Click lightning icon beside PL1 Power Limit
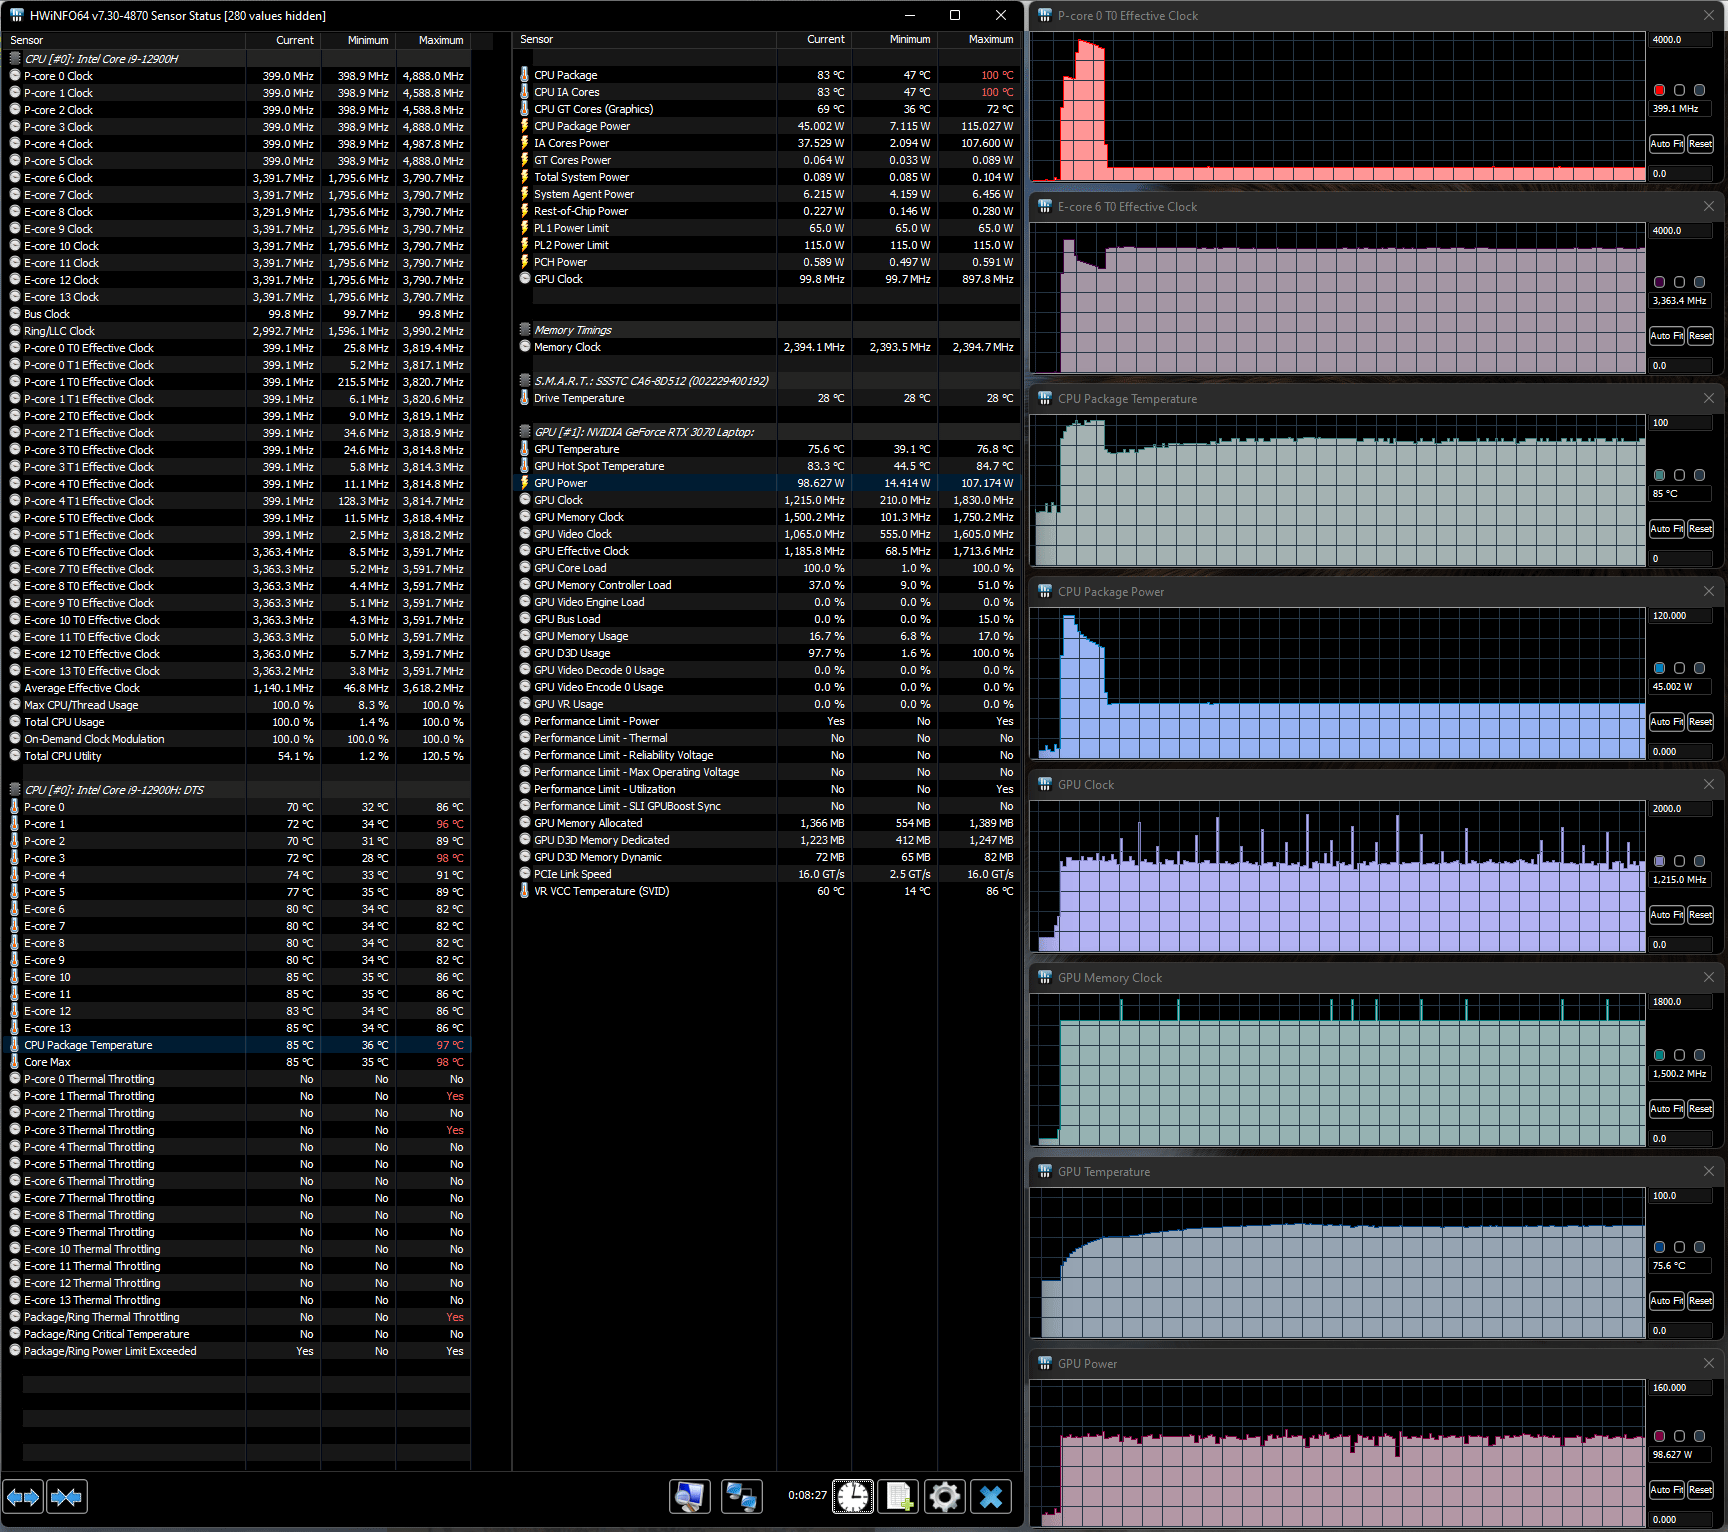 tap(525, 228)
